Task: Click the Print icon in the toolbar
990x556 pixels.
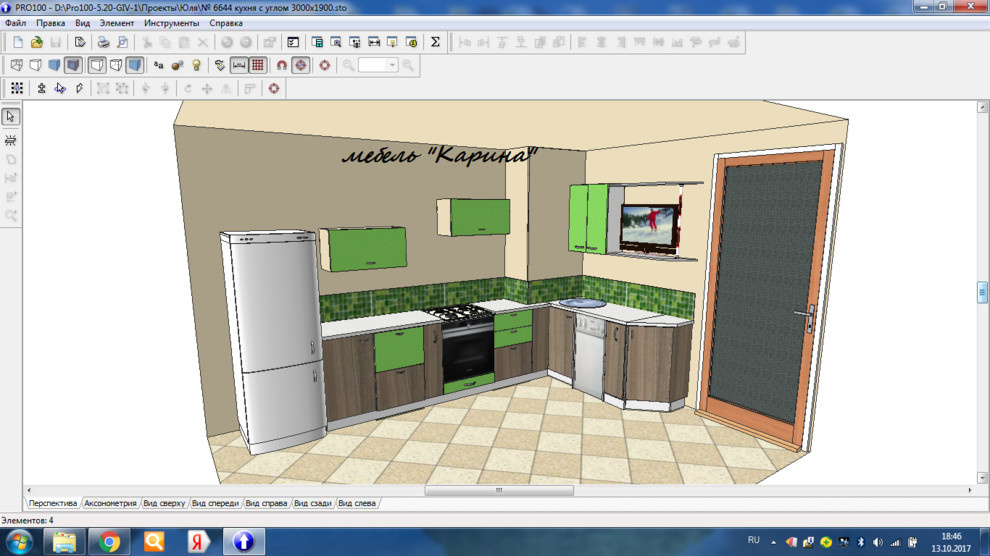Action: point(102,42)
